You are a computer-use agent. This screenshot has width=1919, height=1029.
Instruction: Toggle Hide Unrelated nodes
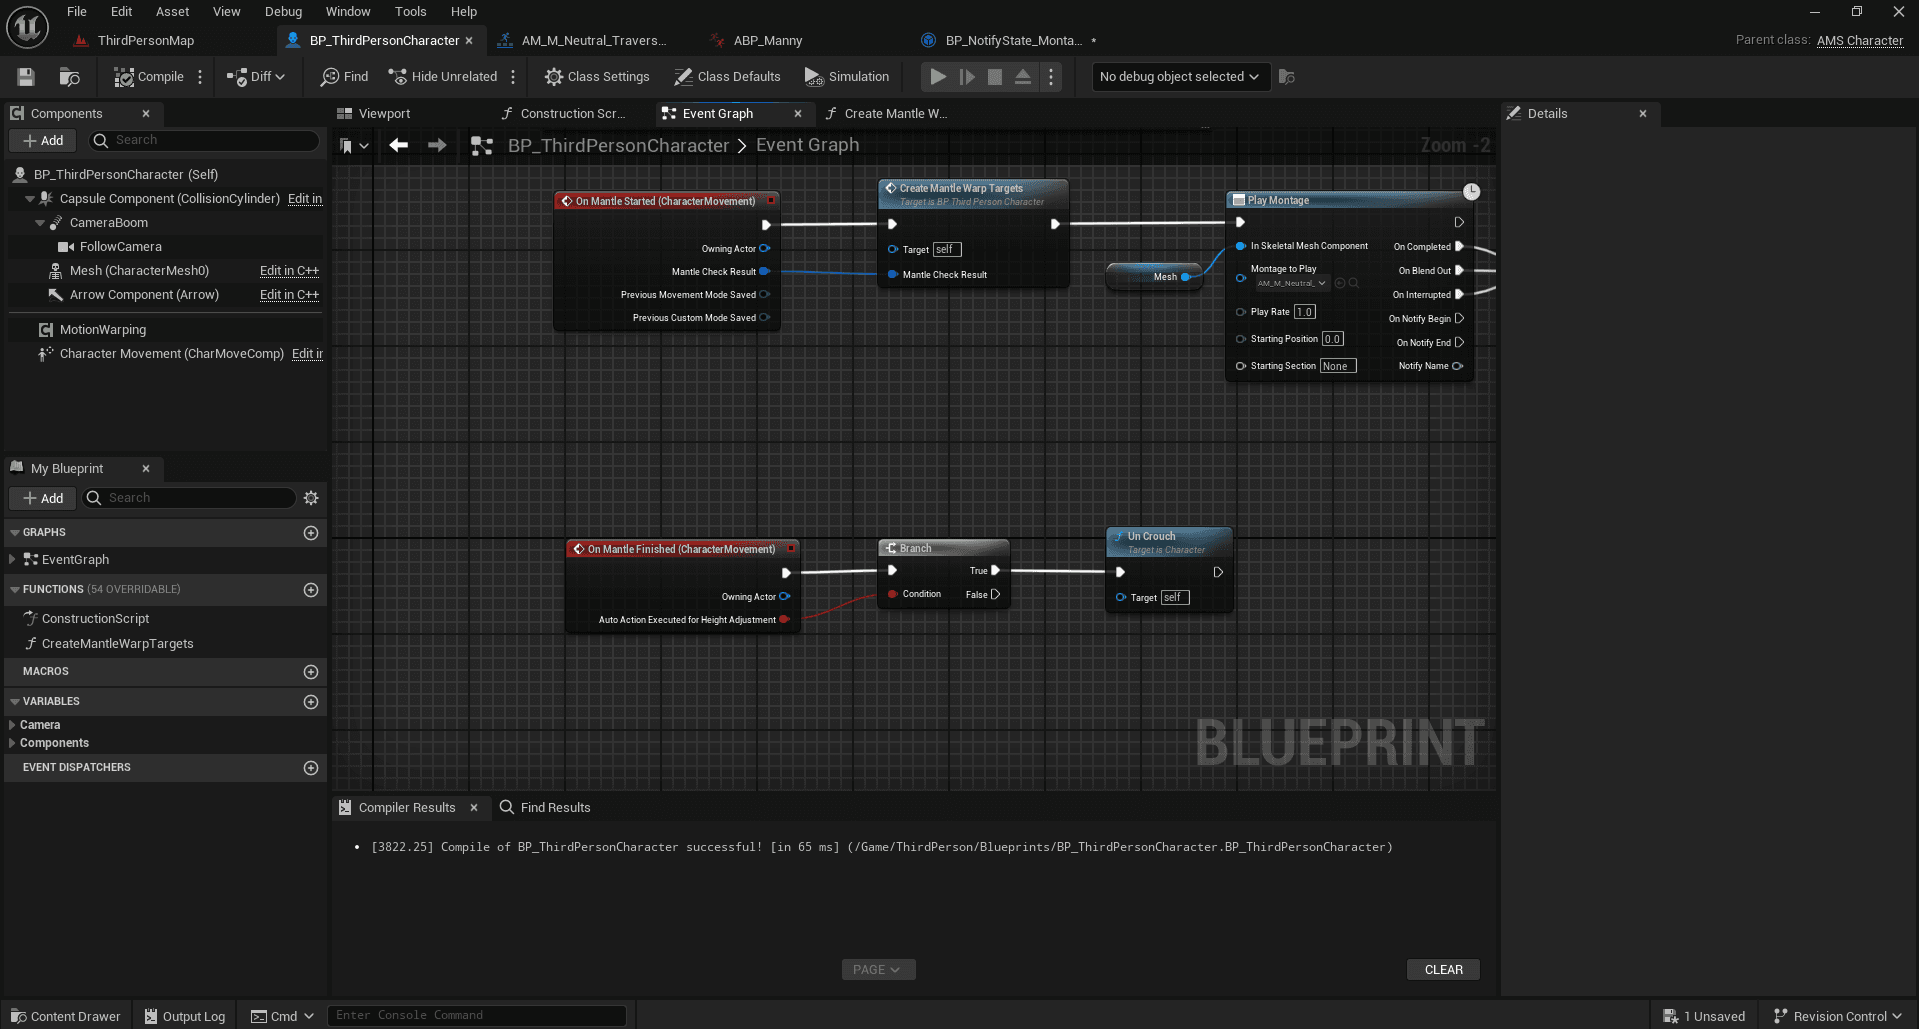point(442,77)
